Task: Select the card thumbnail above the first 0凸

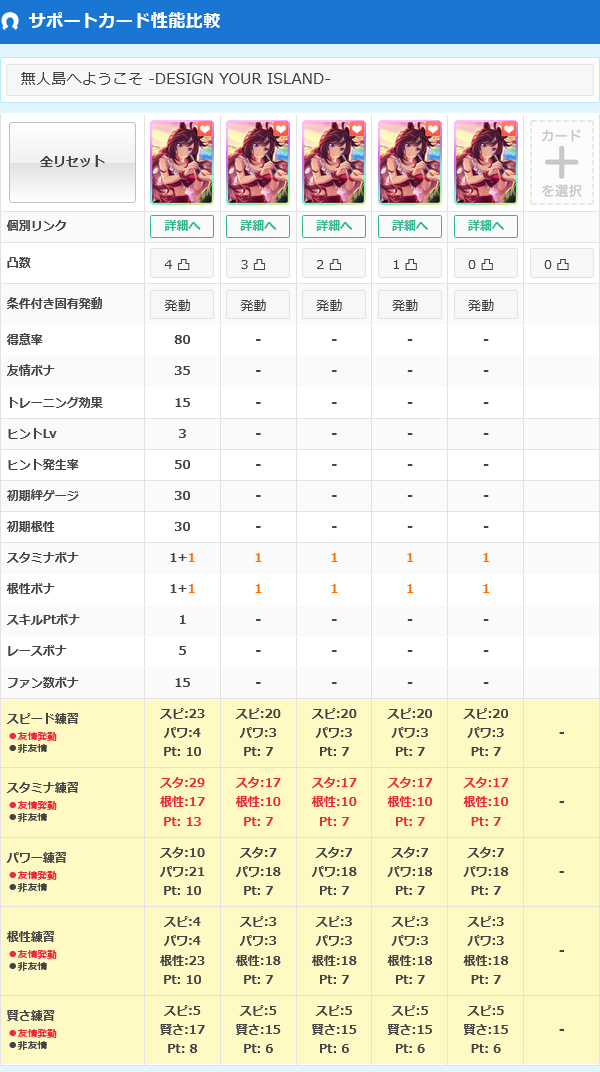Action: pyautogui.click(x=485, y=163)
